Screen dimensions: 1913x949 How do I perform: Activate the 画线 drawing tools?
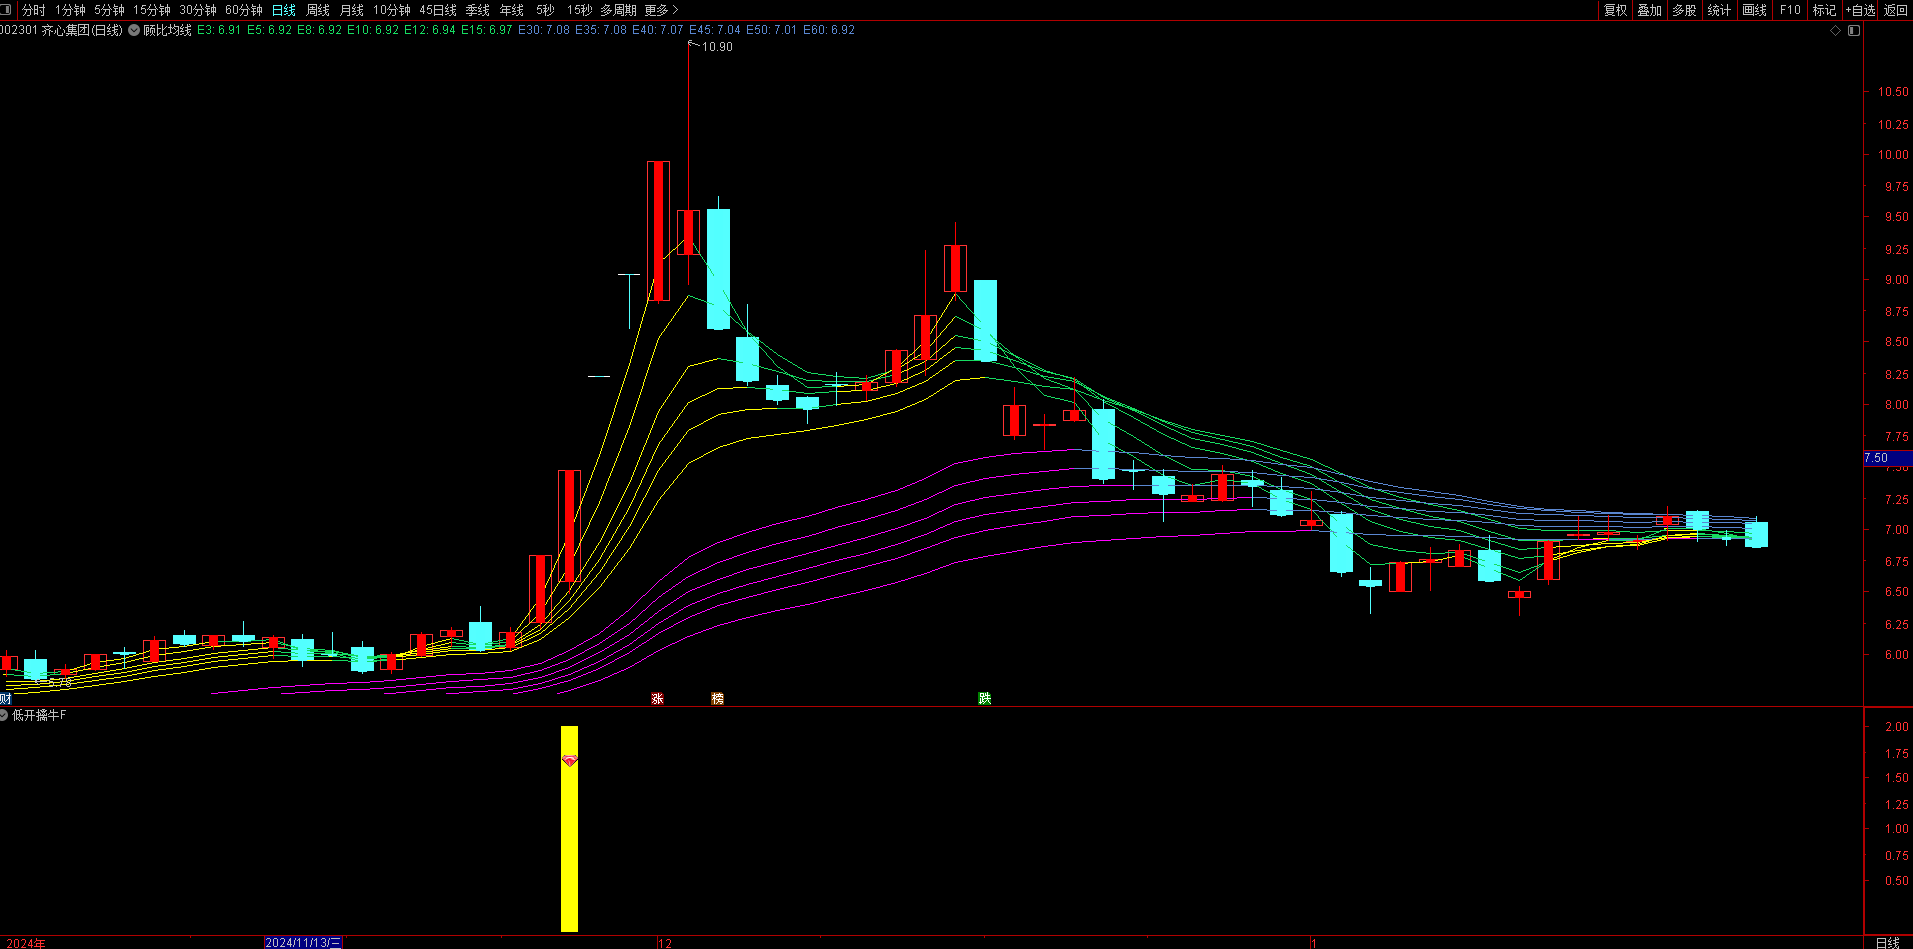coord(1755,10)
